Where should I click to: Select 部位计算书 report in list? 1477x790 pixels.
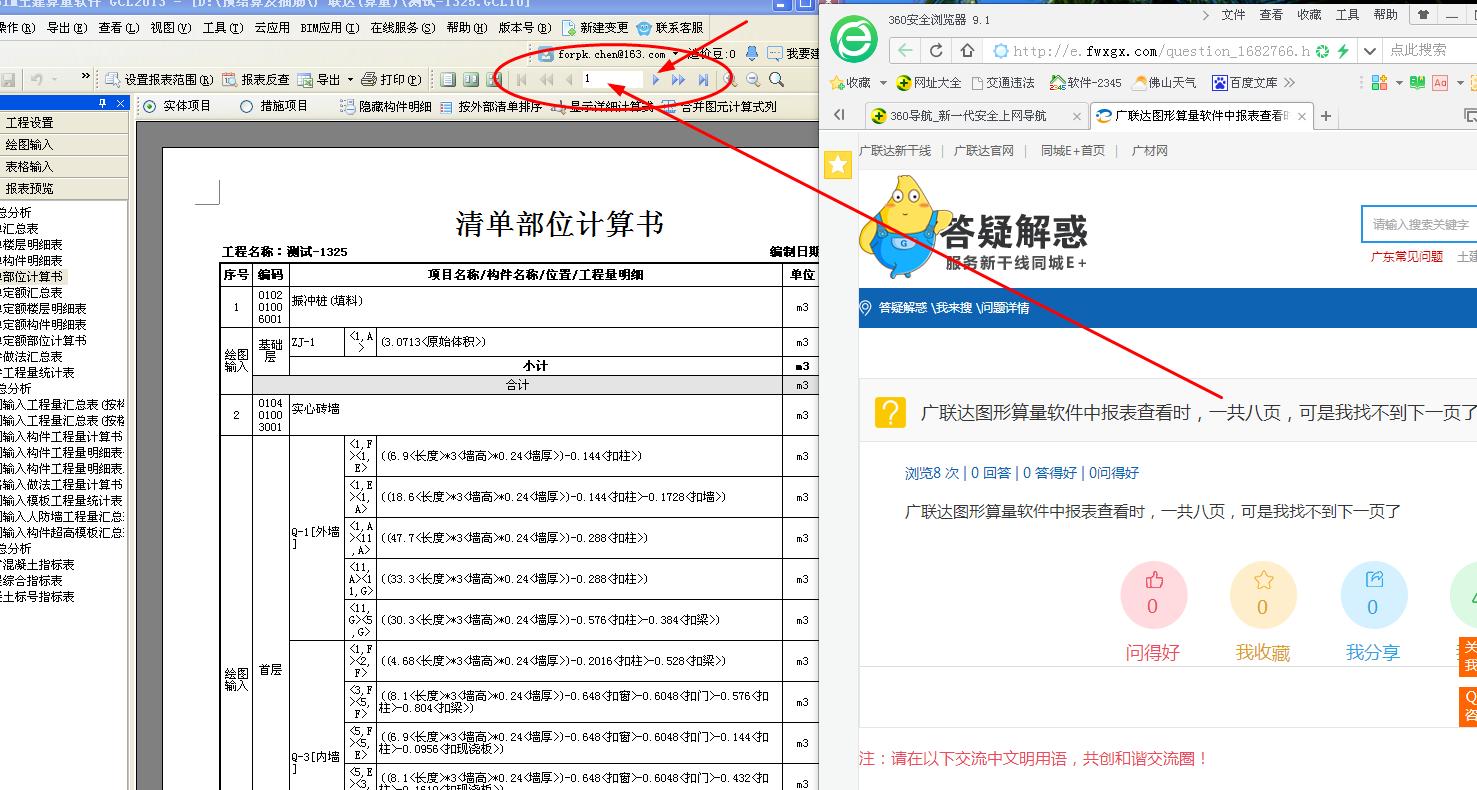32,276
